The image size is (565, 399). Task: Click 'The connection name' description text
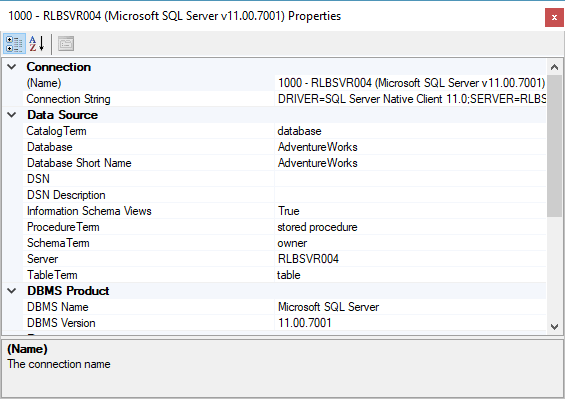[59, 364]
